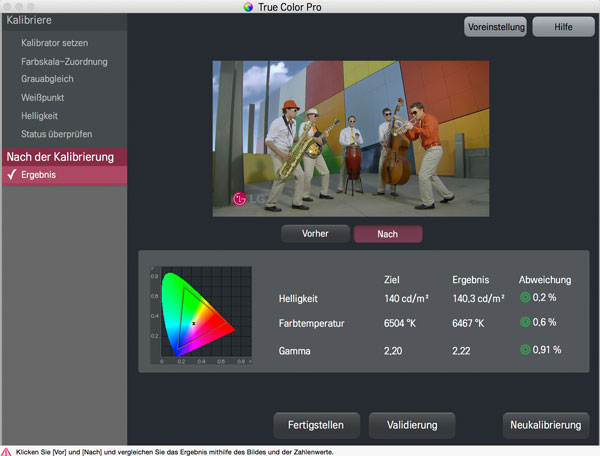The image size is (600, 456).
Task: Open the Farbskala-Zuordnung step
Action: [x=64, y=61]
